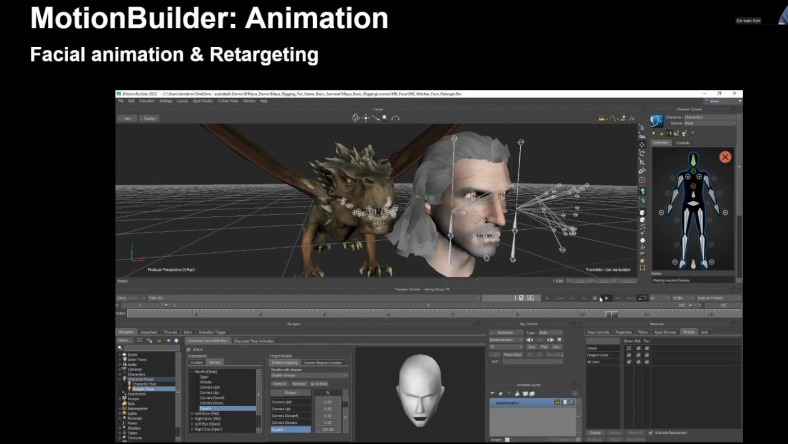
Task: Switch to the Character Face Animation tab
Action: click(254, 341)
